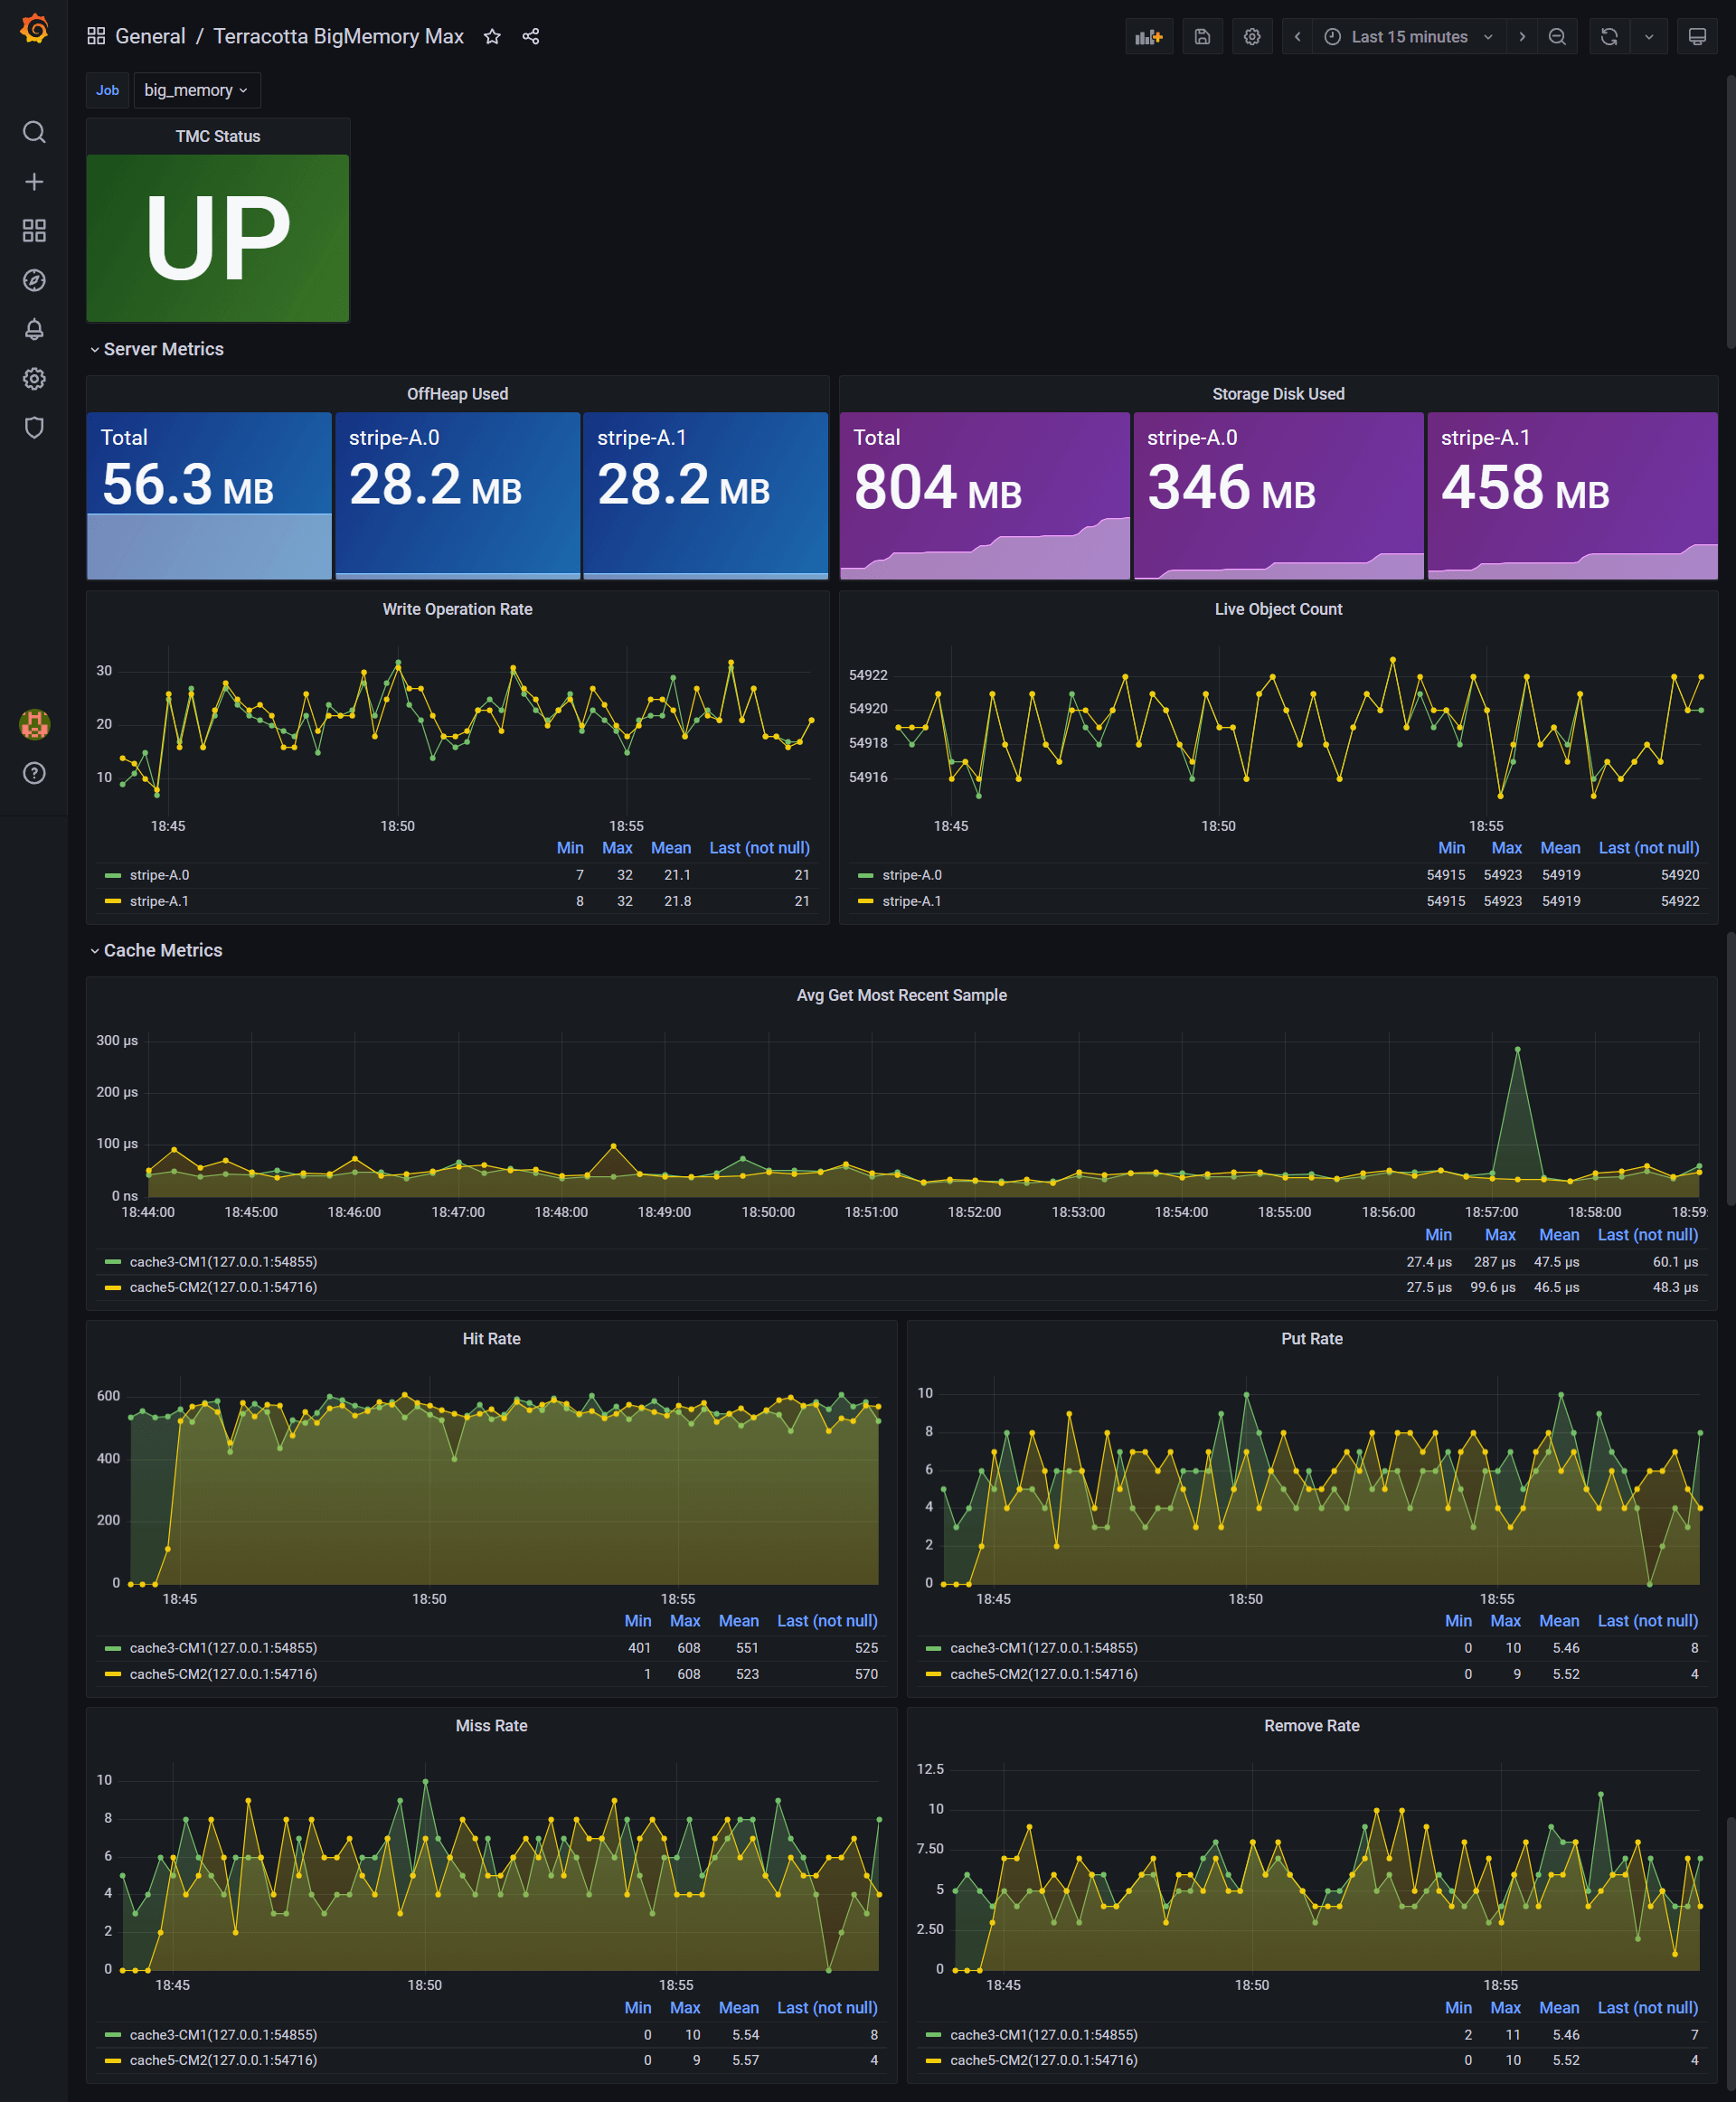Click the Hit Rate panel title
1736x2102 pixels.
click(491, 1339)
